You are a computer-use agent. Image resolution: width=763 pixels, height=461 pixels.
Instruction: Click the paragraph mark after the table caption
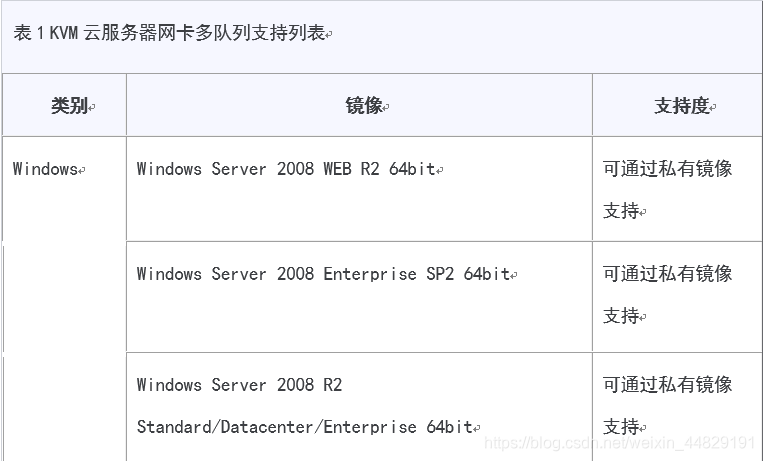click(x=329, y=35)
